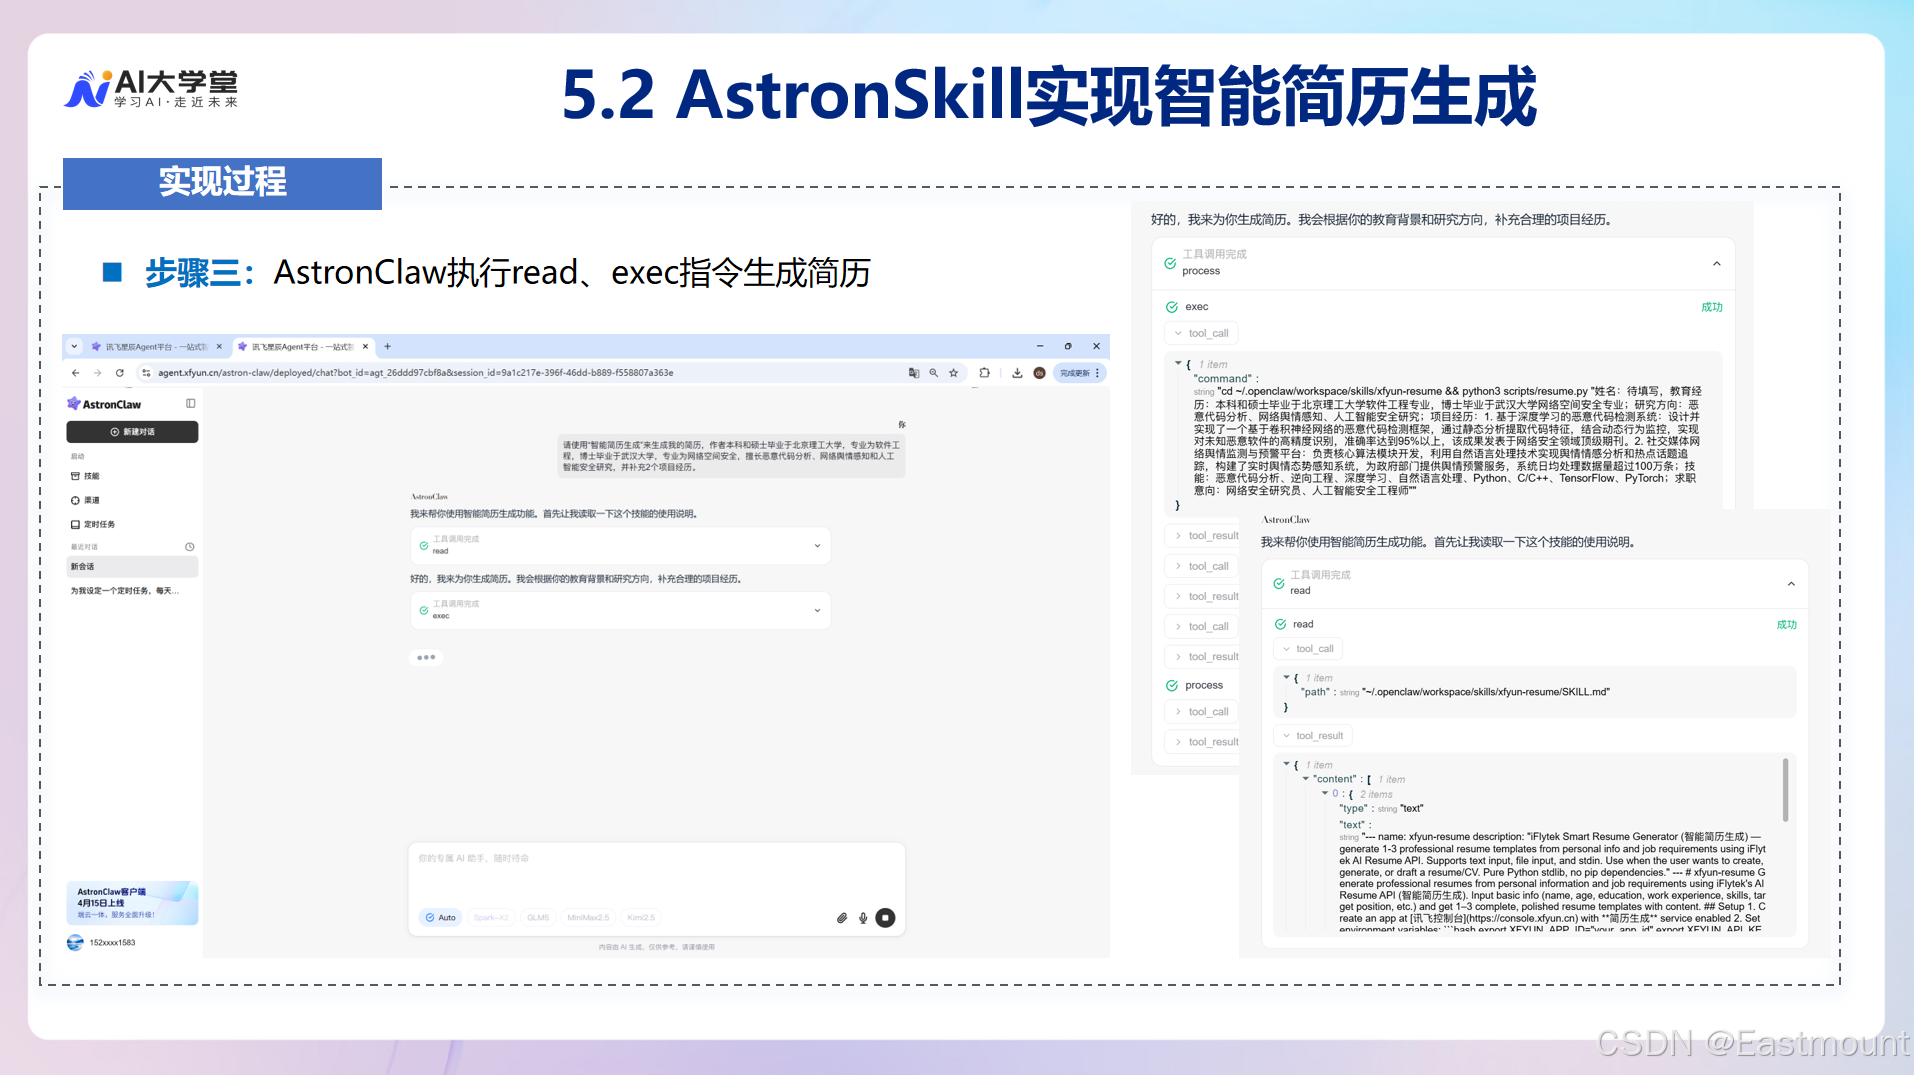The height and width of the screenshot is (1075, 1914).
Task: Open the 152xxxx1583 user account avatar
Action: pos(75,943)
